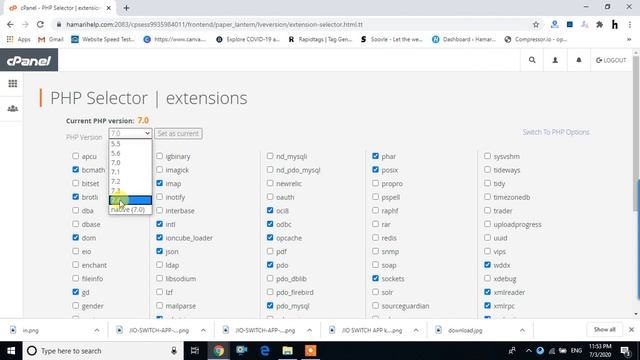The width and height of the screenshot is (640, 360).
Task: Click the LOGOUT button
Action: [611, 60]
